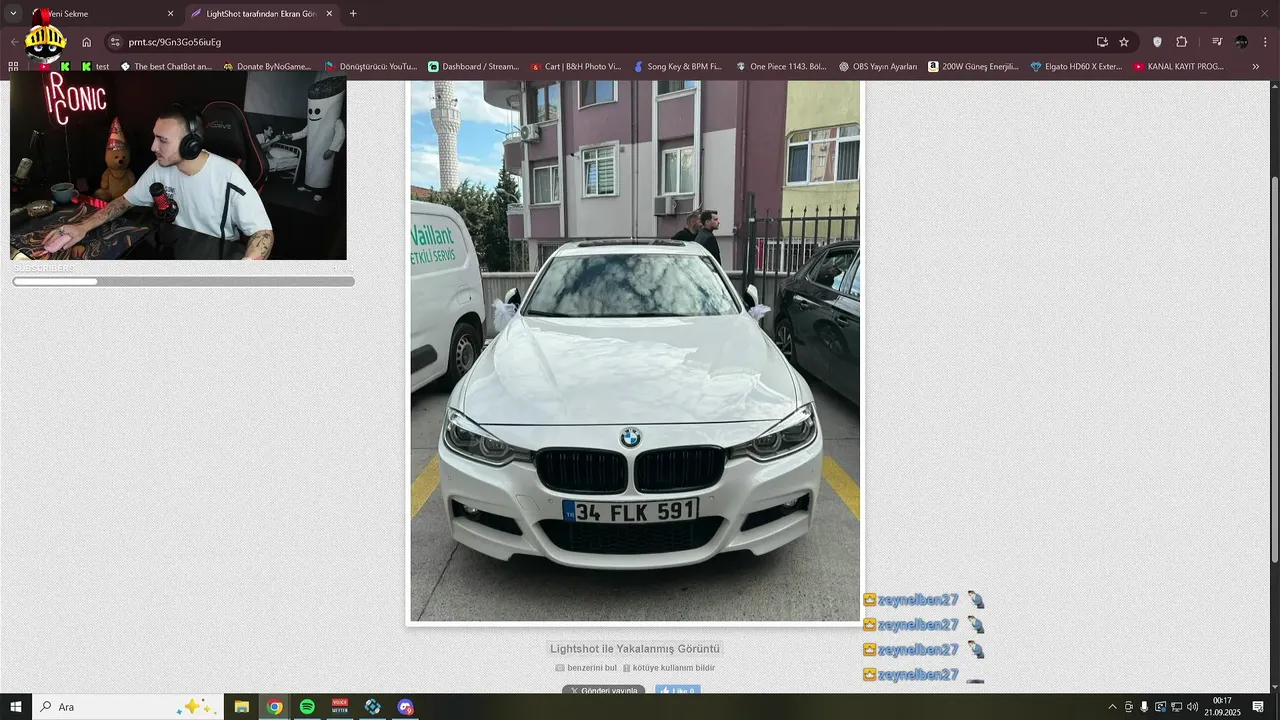This screenshot has width=1280, height=720.
Task: Show more bookmarks with the chevron
Action: click(x=1256, y=67)
